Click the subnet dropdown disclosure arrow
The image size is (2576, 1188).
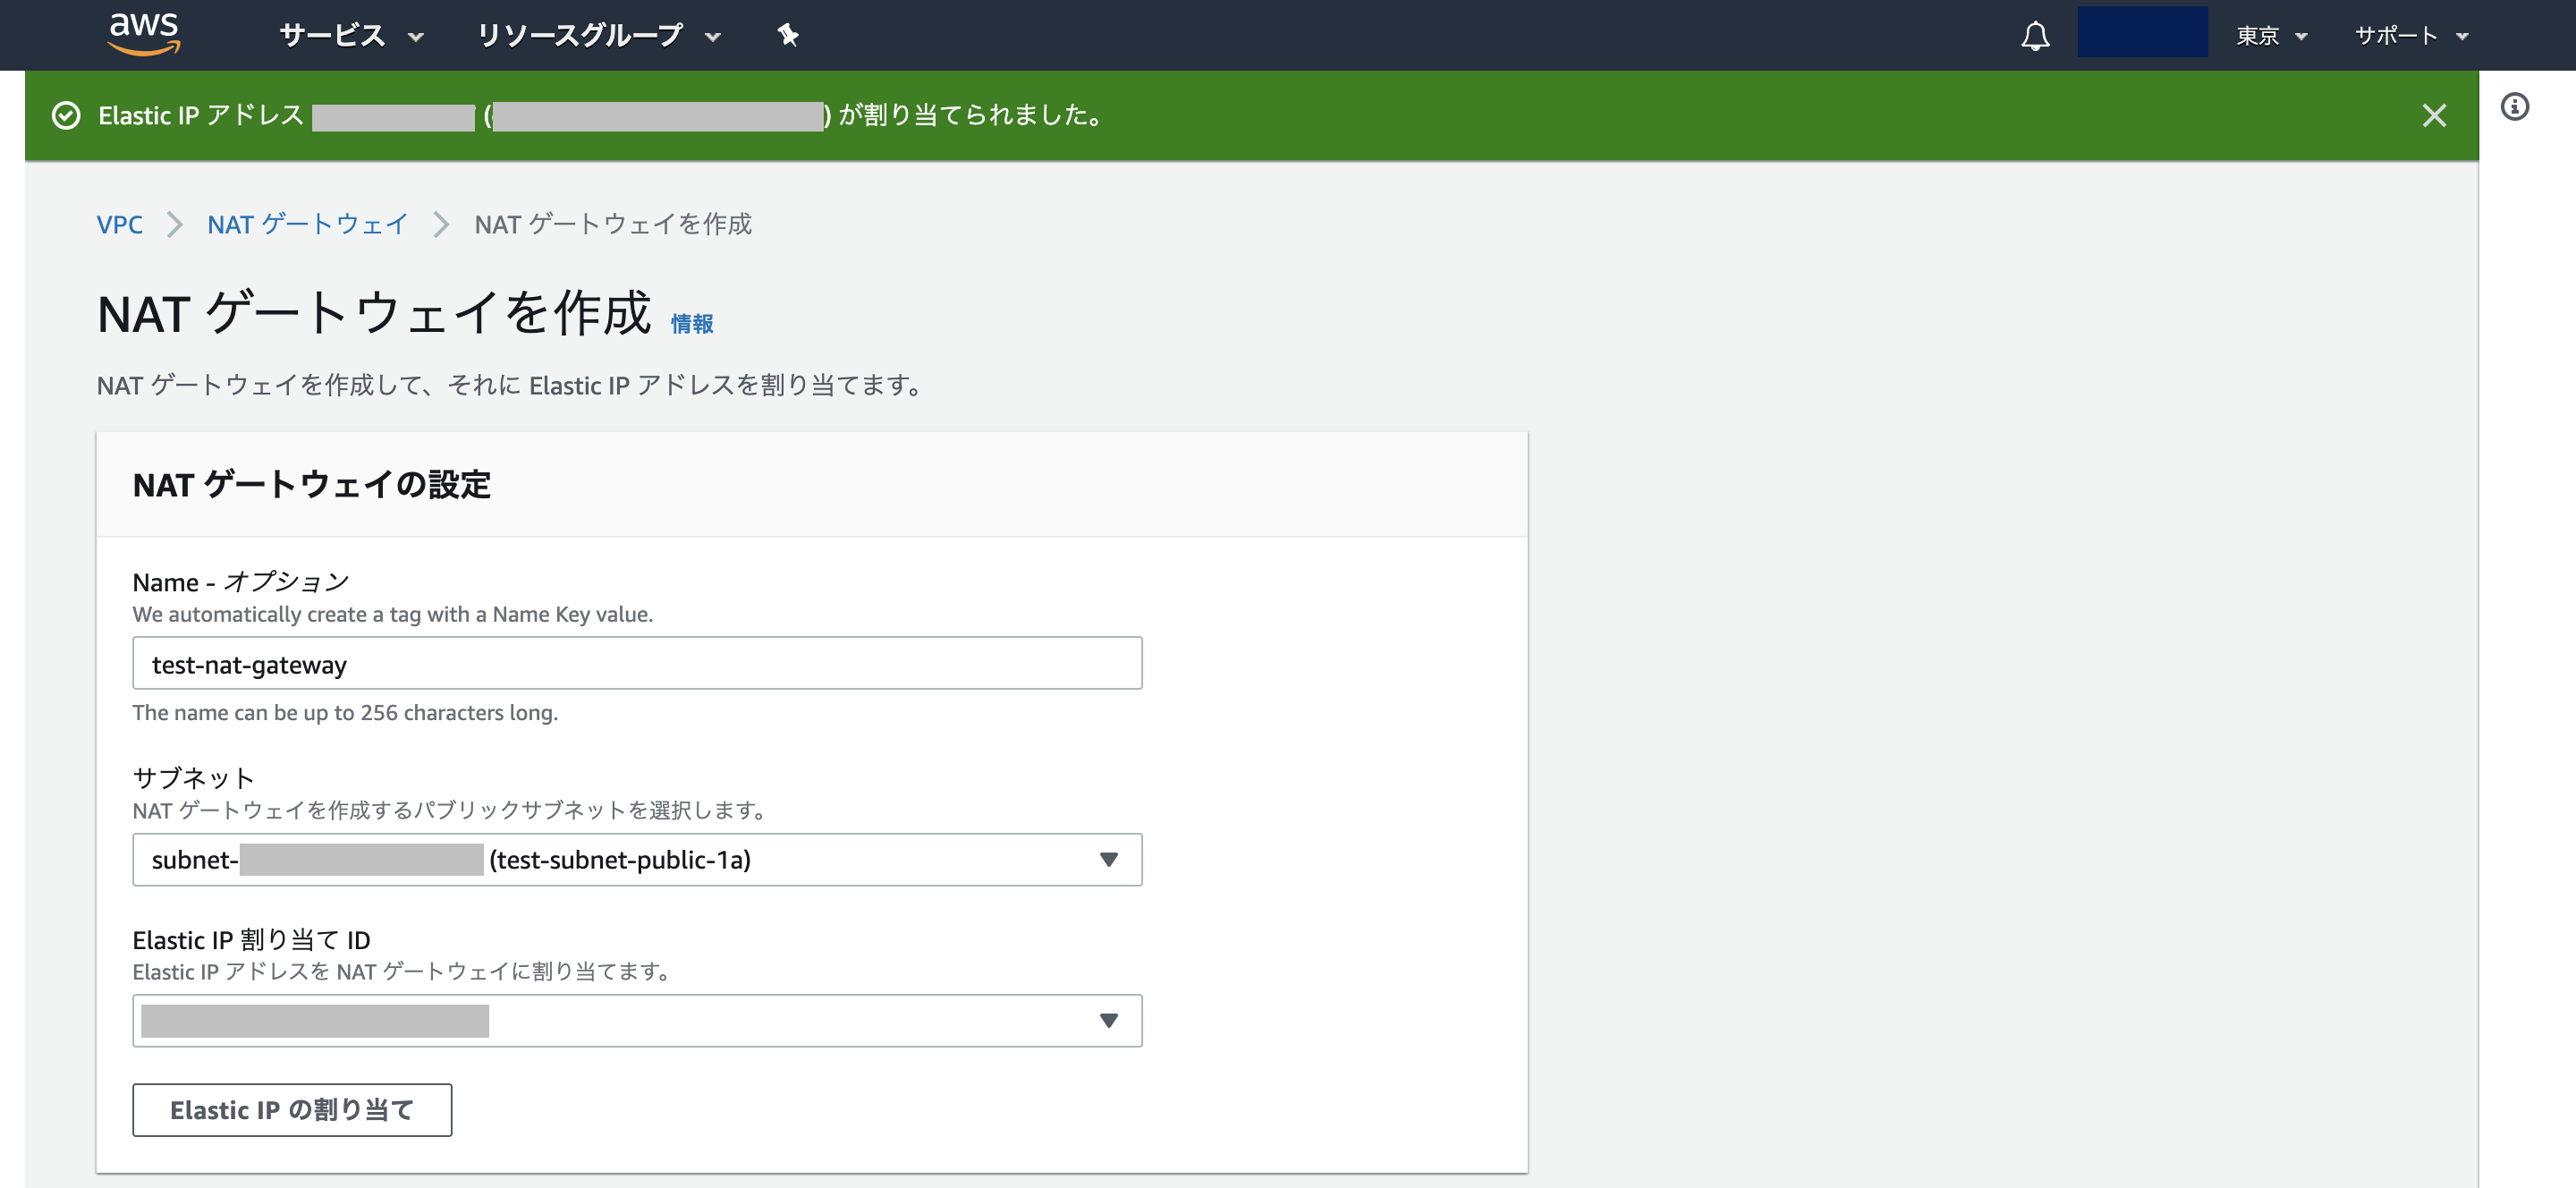[1109, 859]
